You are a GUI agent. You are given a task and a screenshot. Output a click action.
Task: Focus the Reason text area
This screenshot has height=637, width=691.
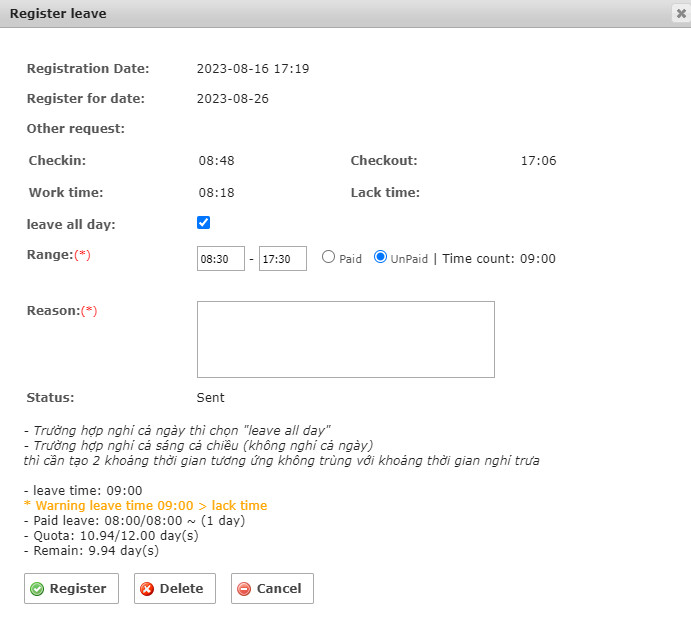[x=346, y=339]
